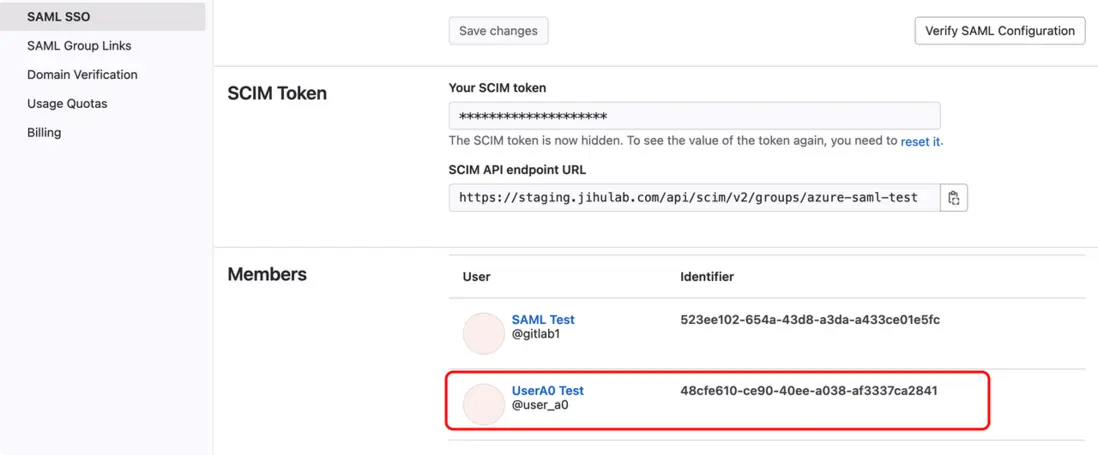Screen dimensions: 1098x455
Task: Click Verify SAML Configuration
Action: [x=999, y=31]
